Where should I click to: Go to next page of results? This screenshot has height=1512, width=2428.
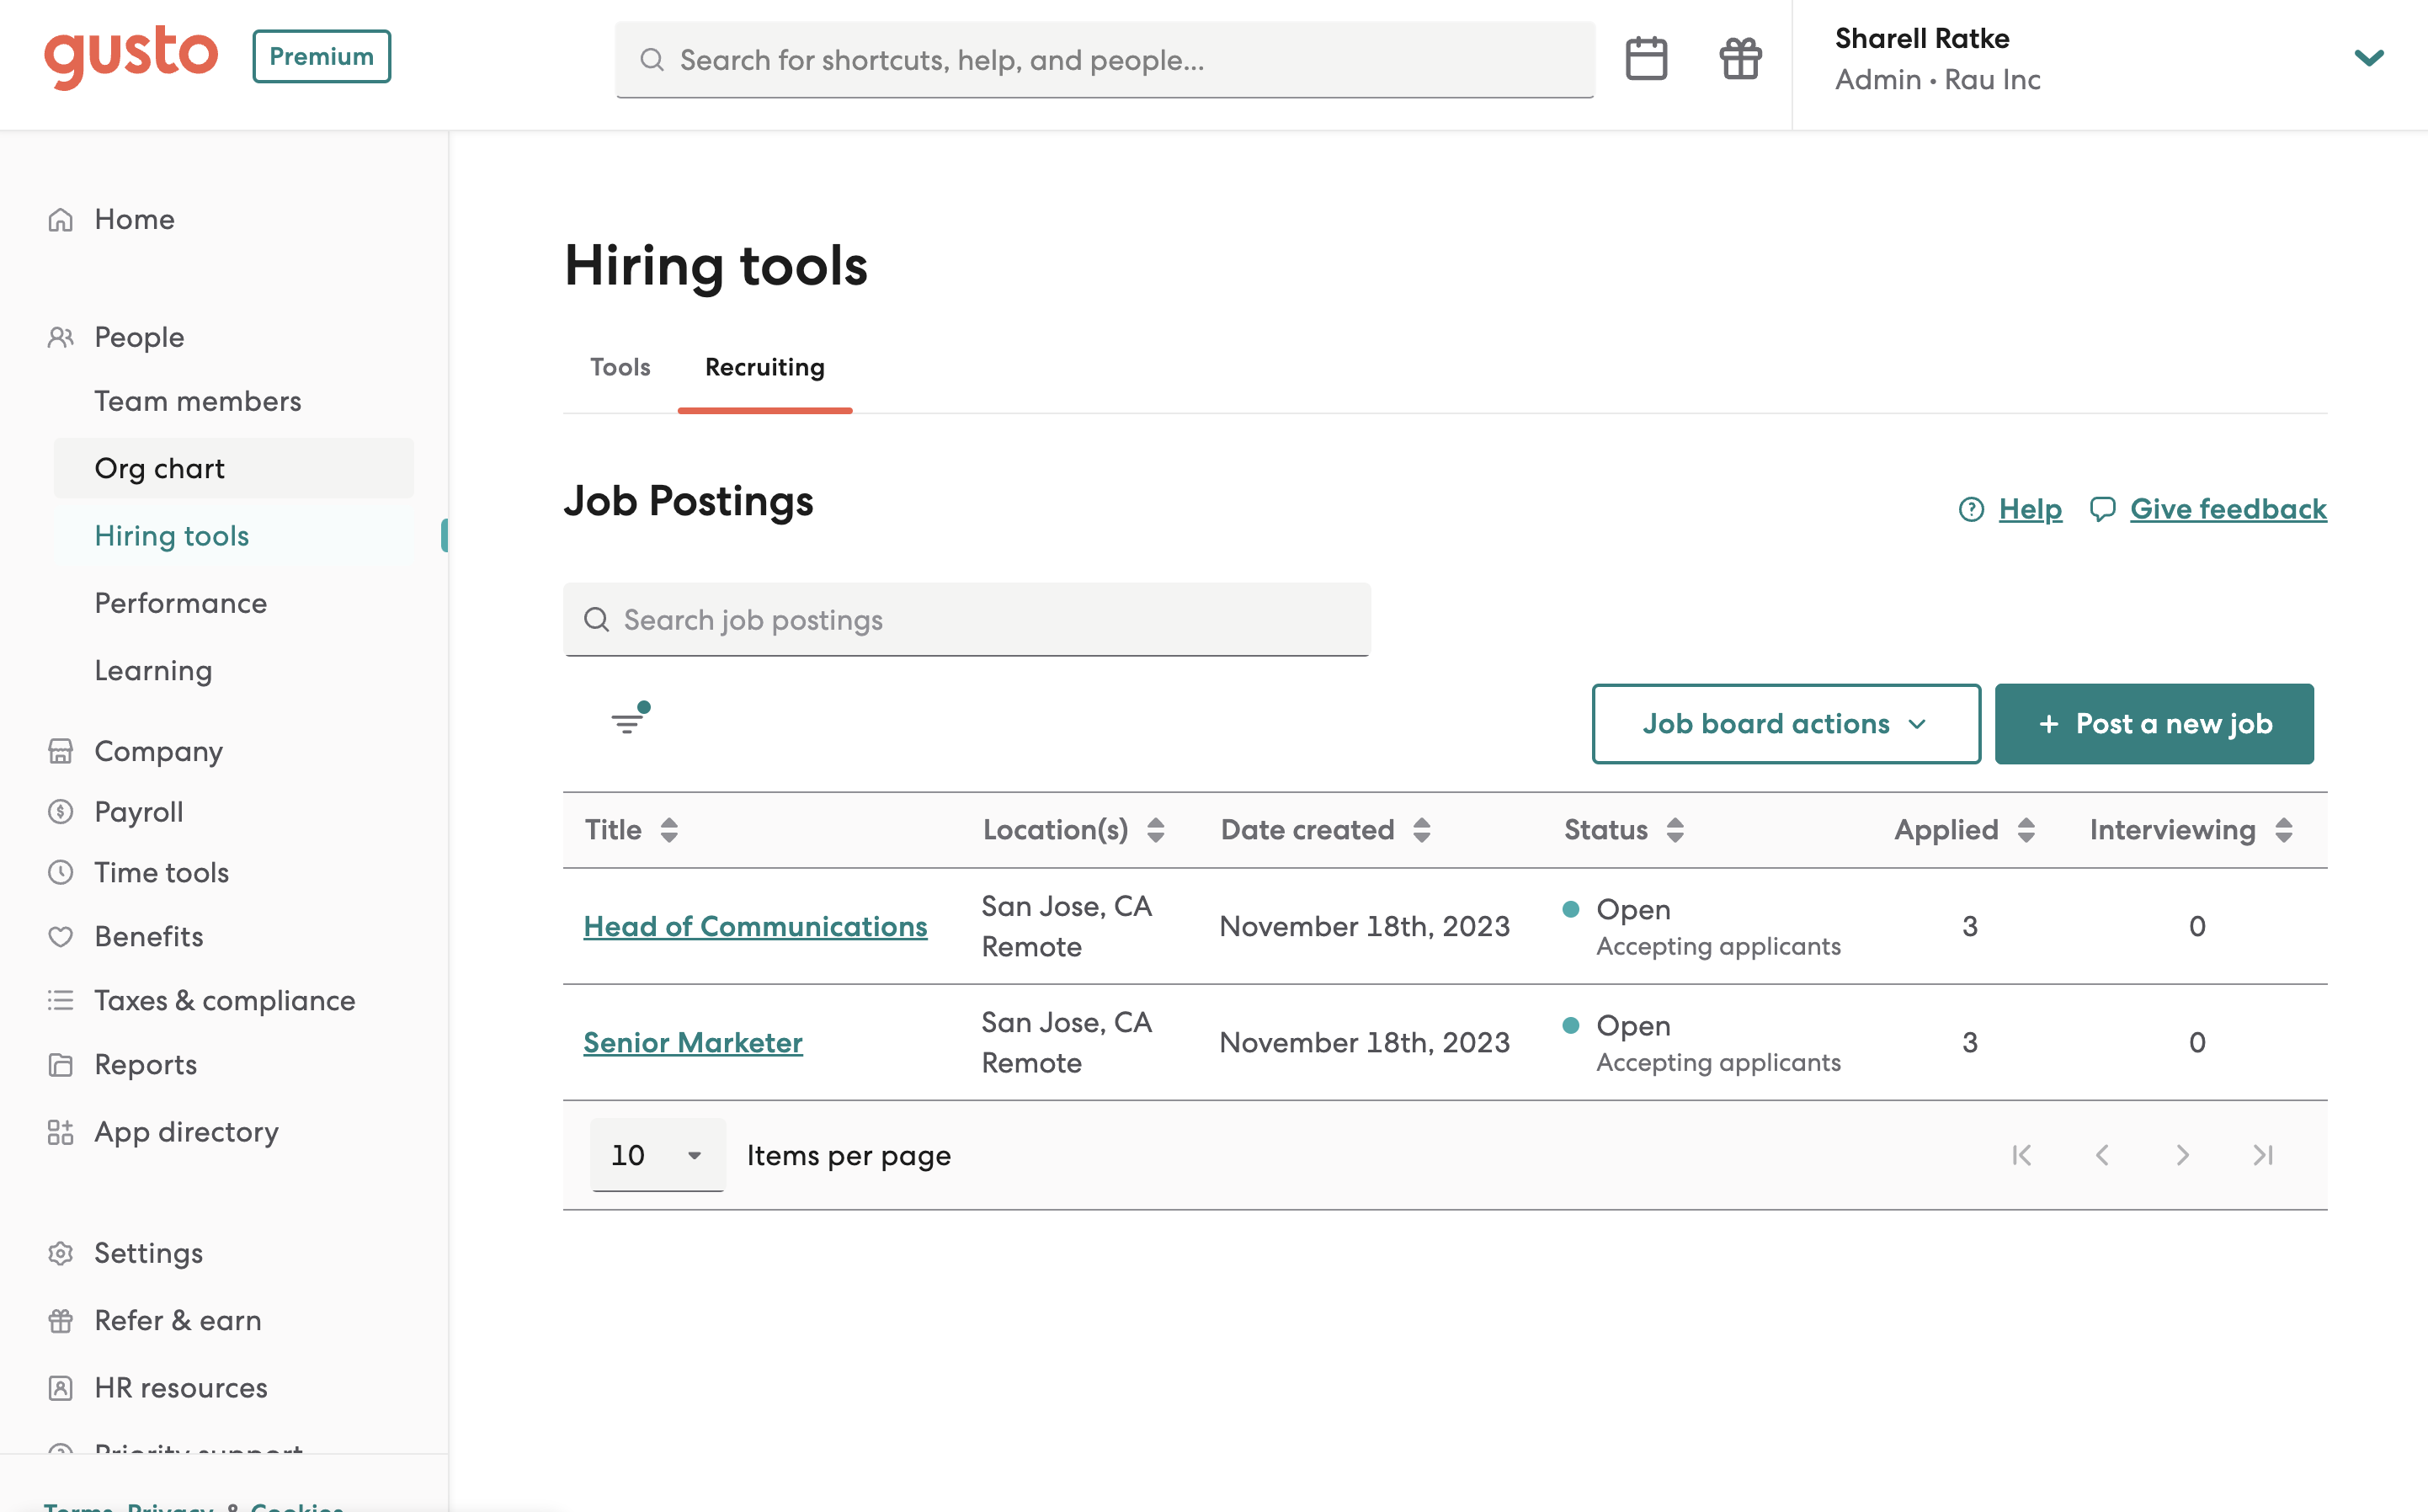point(2182,1155)
